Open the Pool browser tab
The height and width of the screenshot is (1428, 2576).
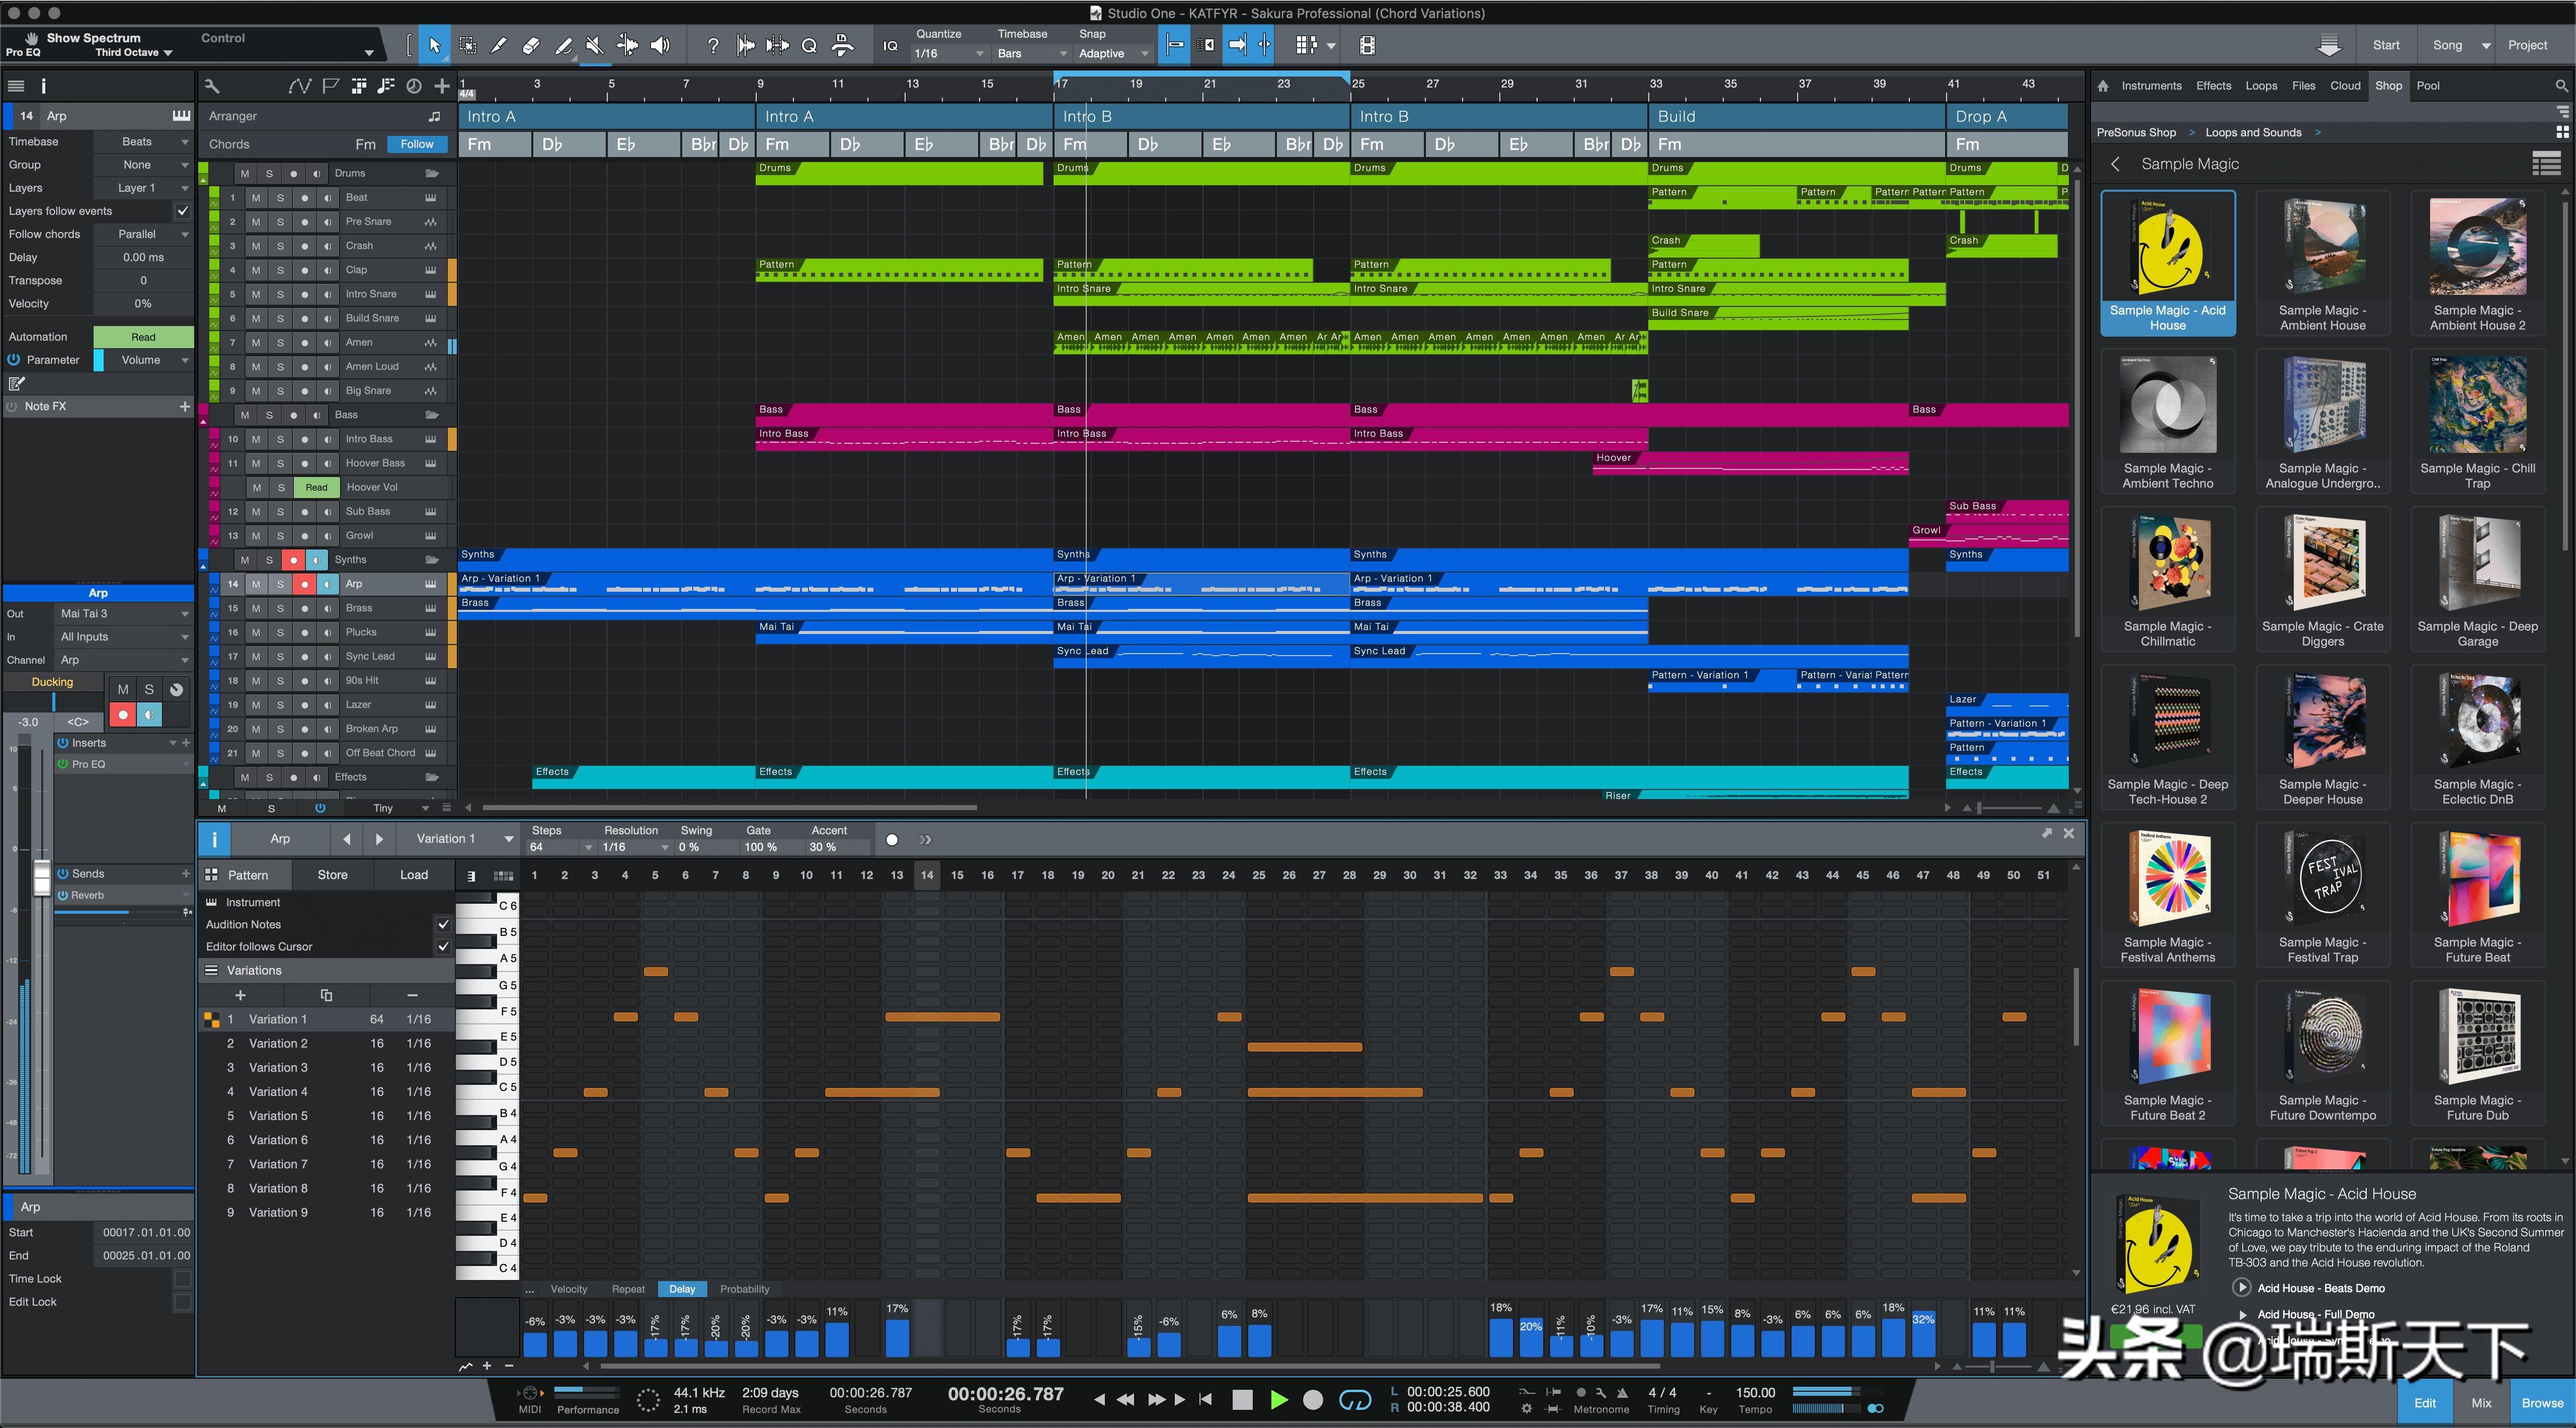click(x=2428, y=86)
